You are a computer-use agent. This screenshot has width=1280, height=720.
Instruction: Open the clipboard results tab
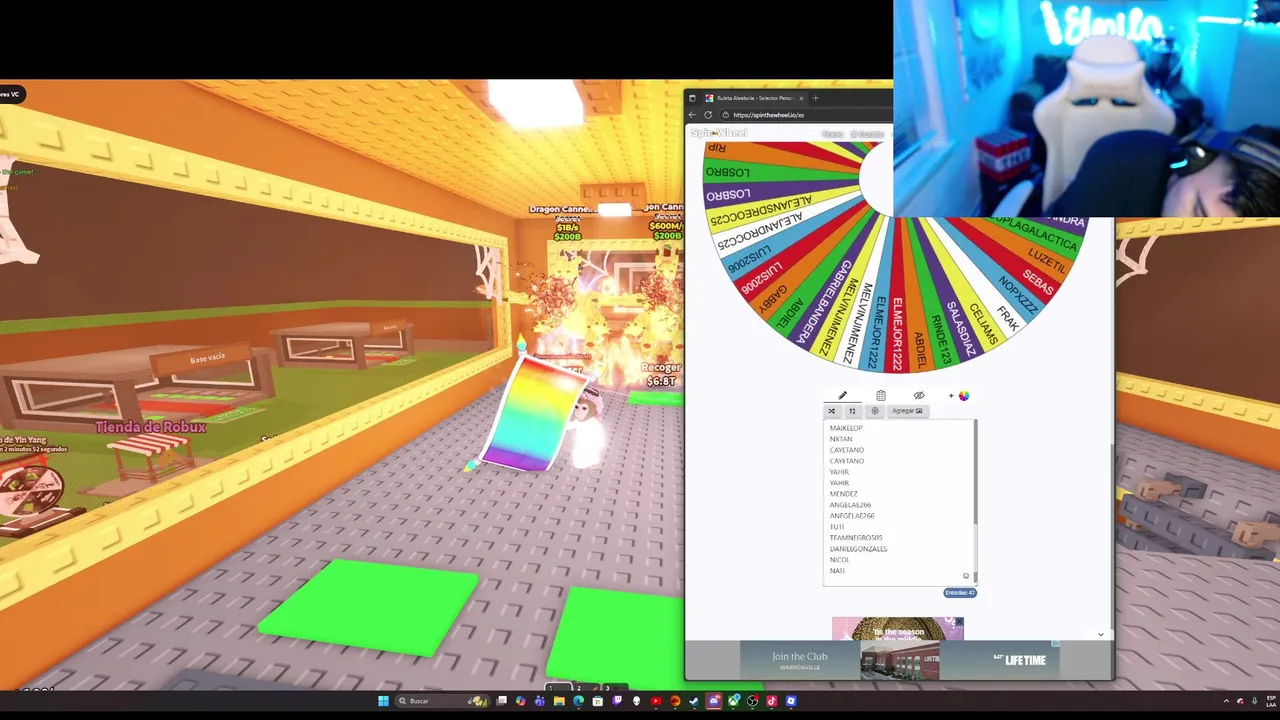click(880, 396)
